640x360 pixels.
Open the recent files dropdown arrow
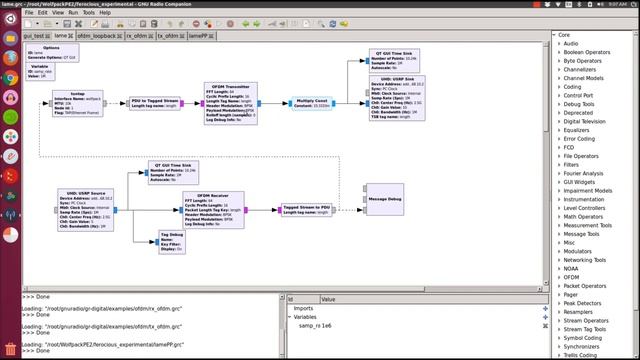tap(57, 24)
